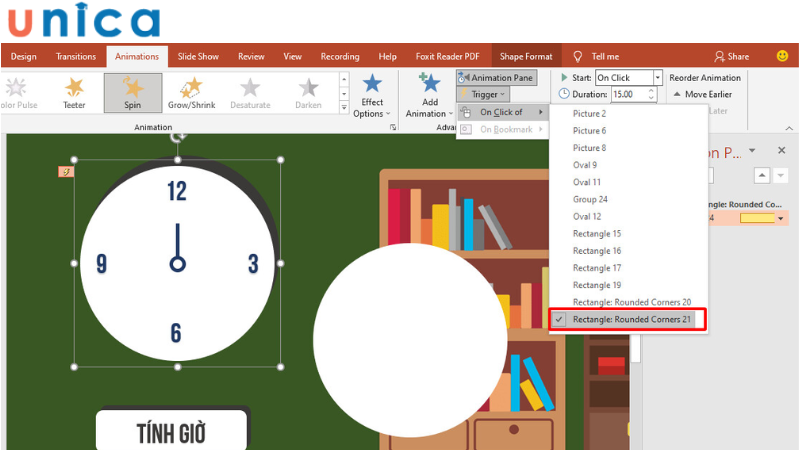
Task: Select the Spin animation effect
Action: pos(133,93)
